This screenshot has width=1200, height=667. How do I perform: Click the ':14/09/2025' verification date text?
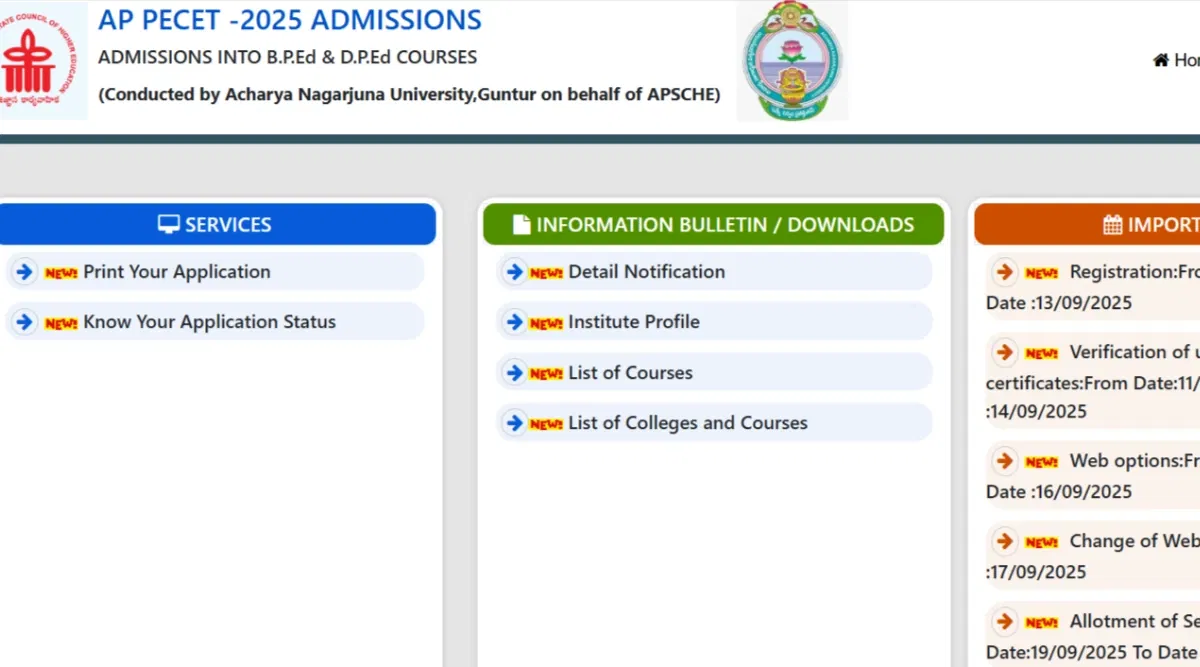(1036, 411)
